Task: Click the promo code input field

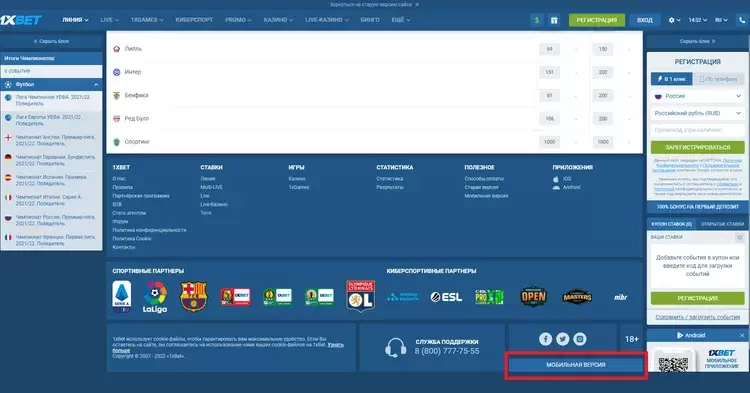Action: click(697, 130)
